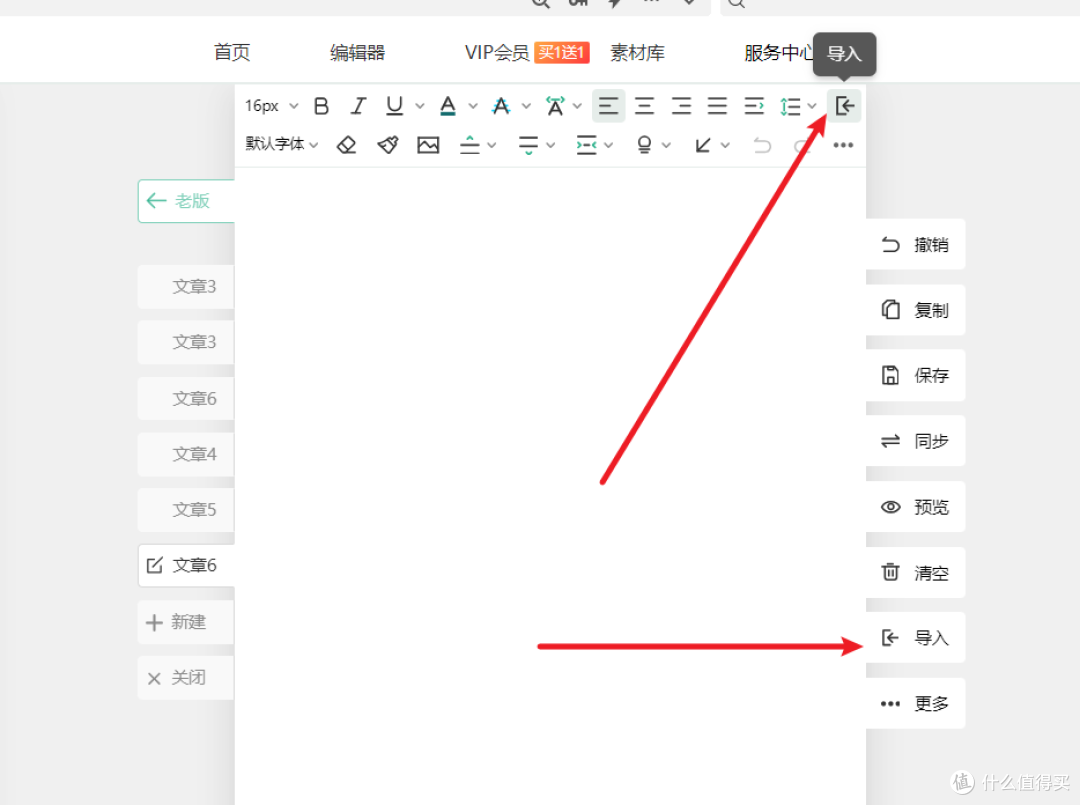Select the format painter brush
The height and width of the screenshot is (805, 1080).
point(388,145)
